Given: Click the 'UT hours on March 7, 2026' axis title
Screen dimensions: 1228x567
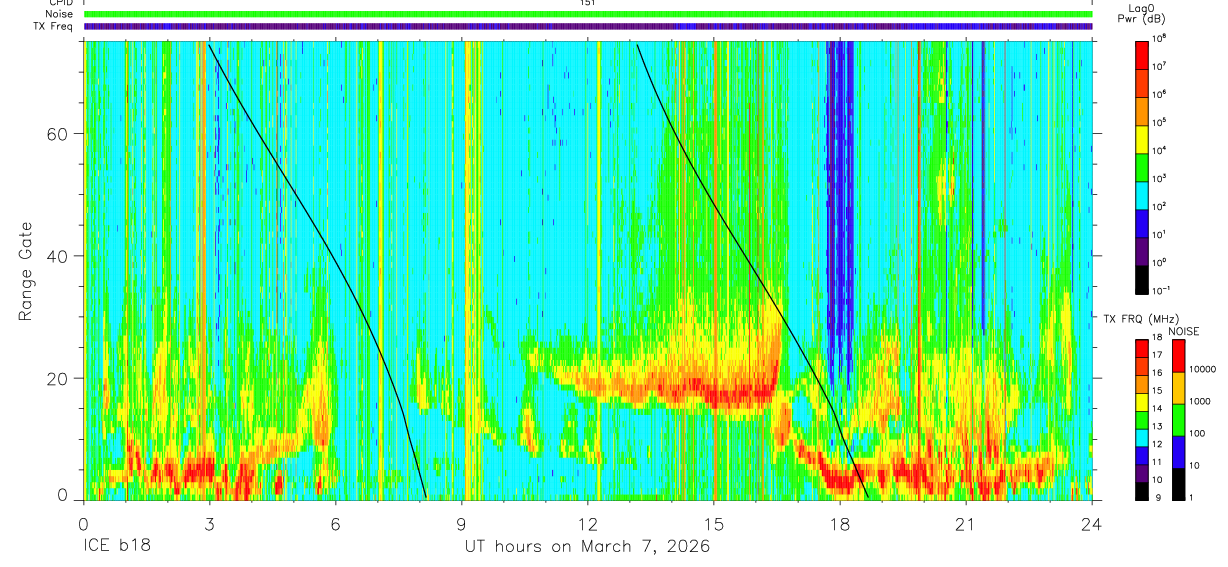Looking at the screenshot, I should 587,547.
